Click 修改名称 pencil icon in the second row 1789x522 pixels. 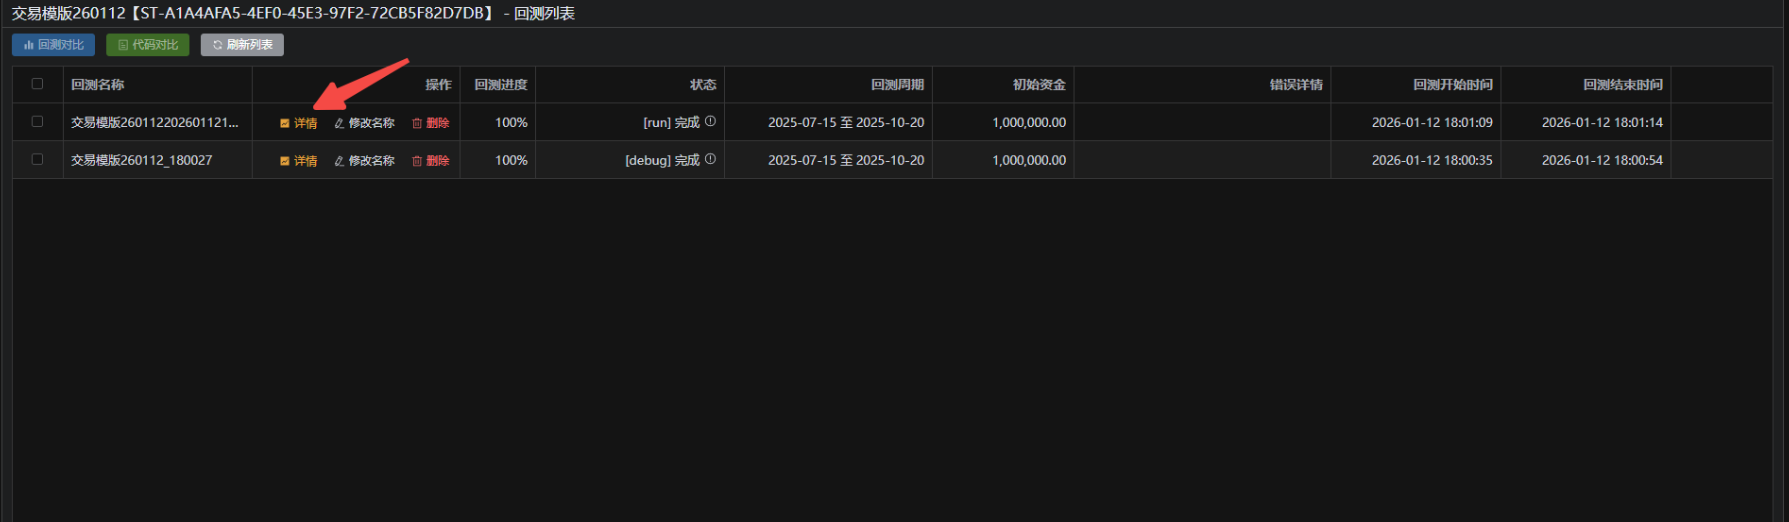point(340,161)
